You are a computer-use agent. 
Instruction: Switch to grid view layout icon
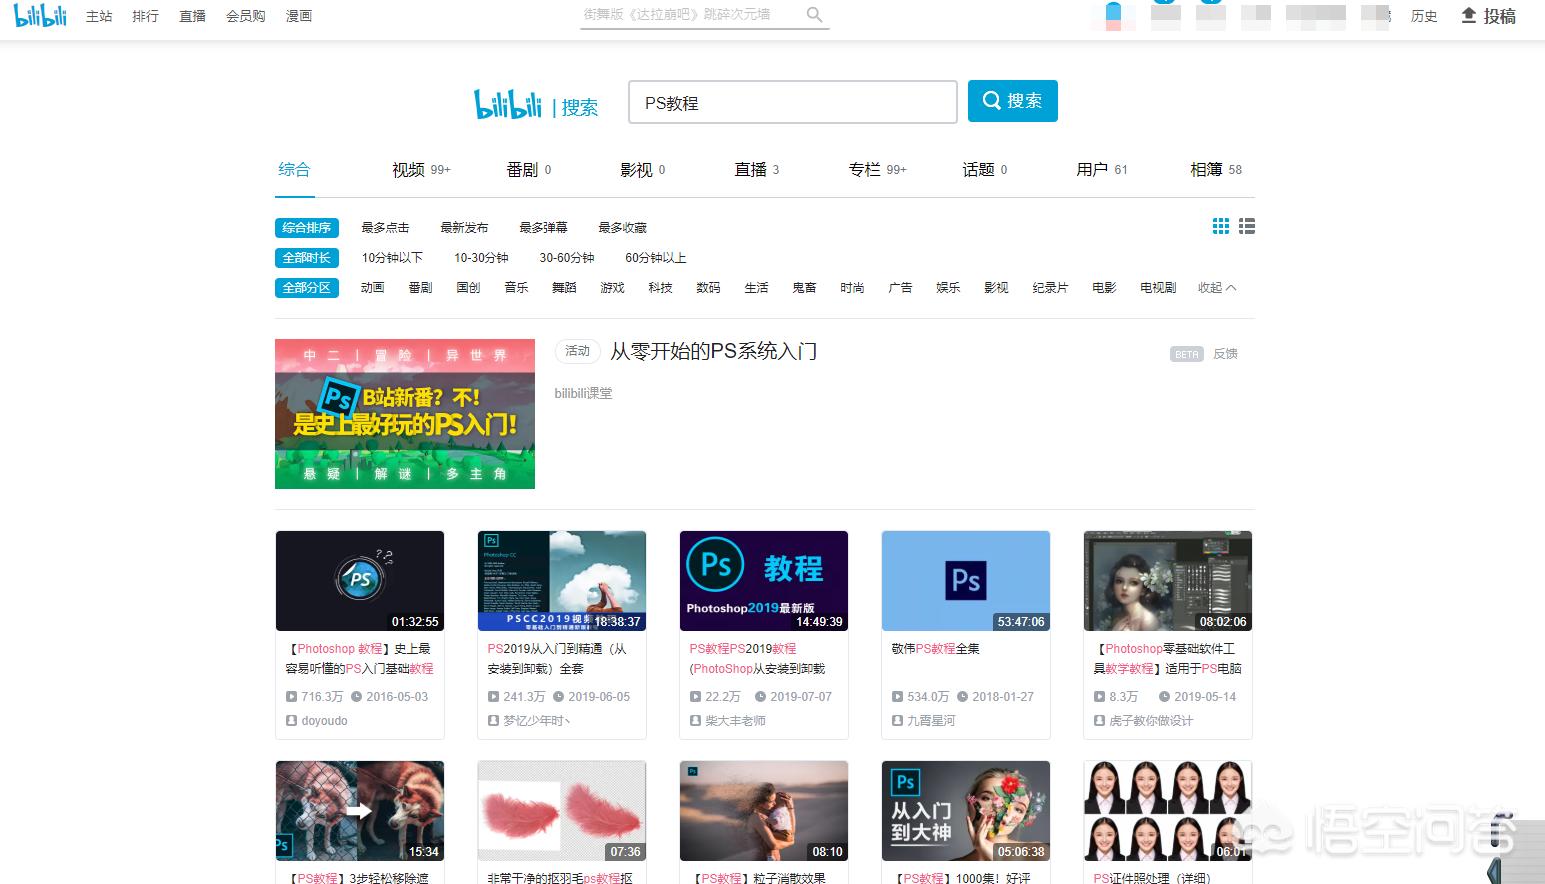pyautogui.click(x=1221, y=227)
